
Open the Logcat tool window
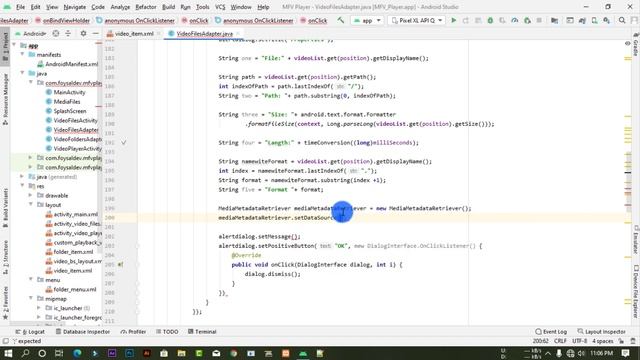click(x=30, y=332)
